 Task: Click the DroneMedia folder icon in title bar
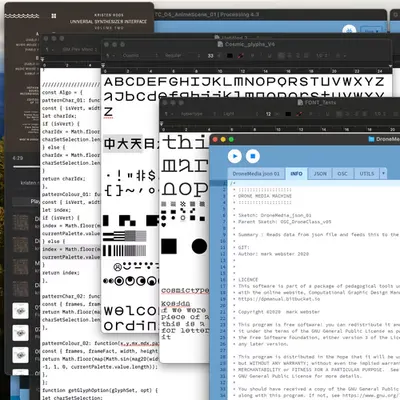(x=371, y=139)
